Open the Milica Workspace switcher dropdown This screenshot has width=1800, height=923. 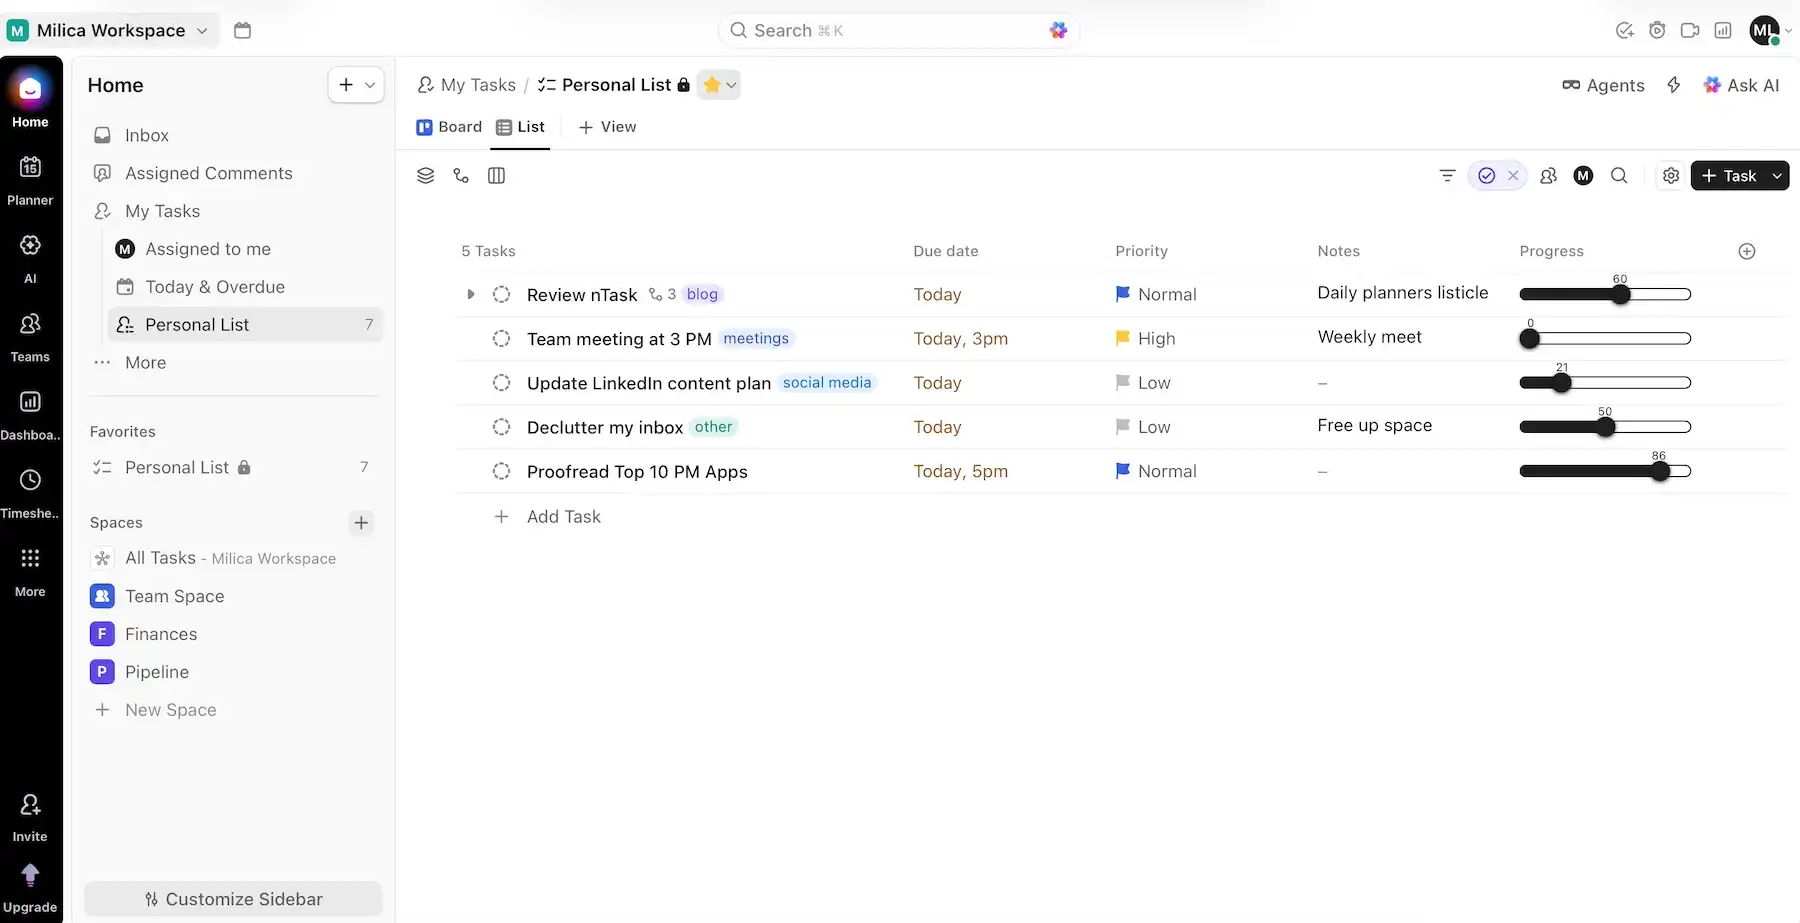point(111,30)
